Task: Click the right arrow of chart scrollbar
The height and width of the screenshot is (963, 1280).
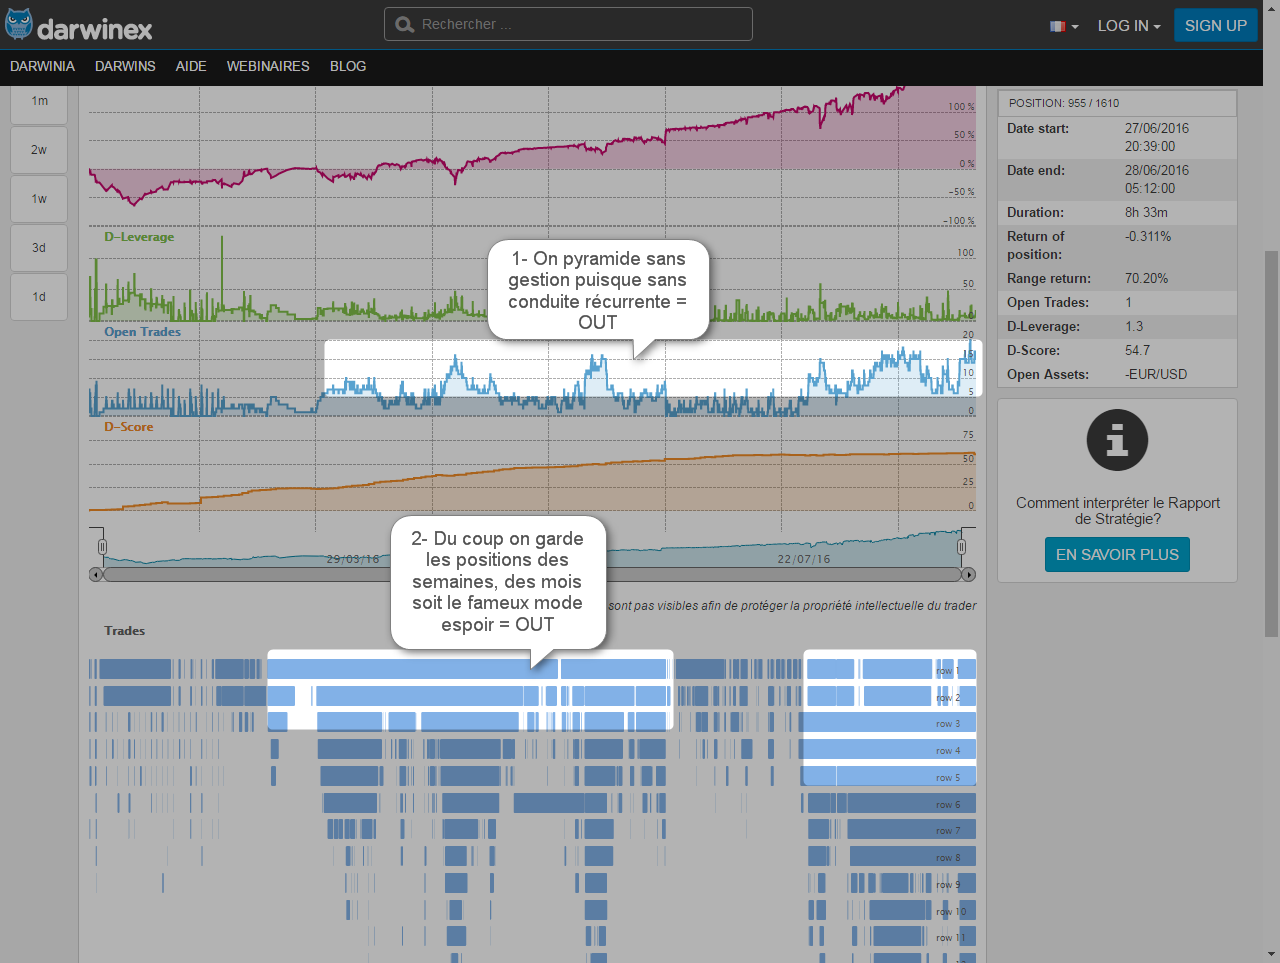Action: [x=968, y=575]
